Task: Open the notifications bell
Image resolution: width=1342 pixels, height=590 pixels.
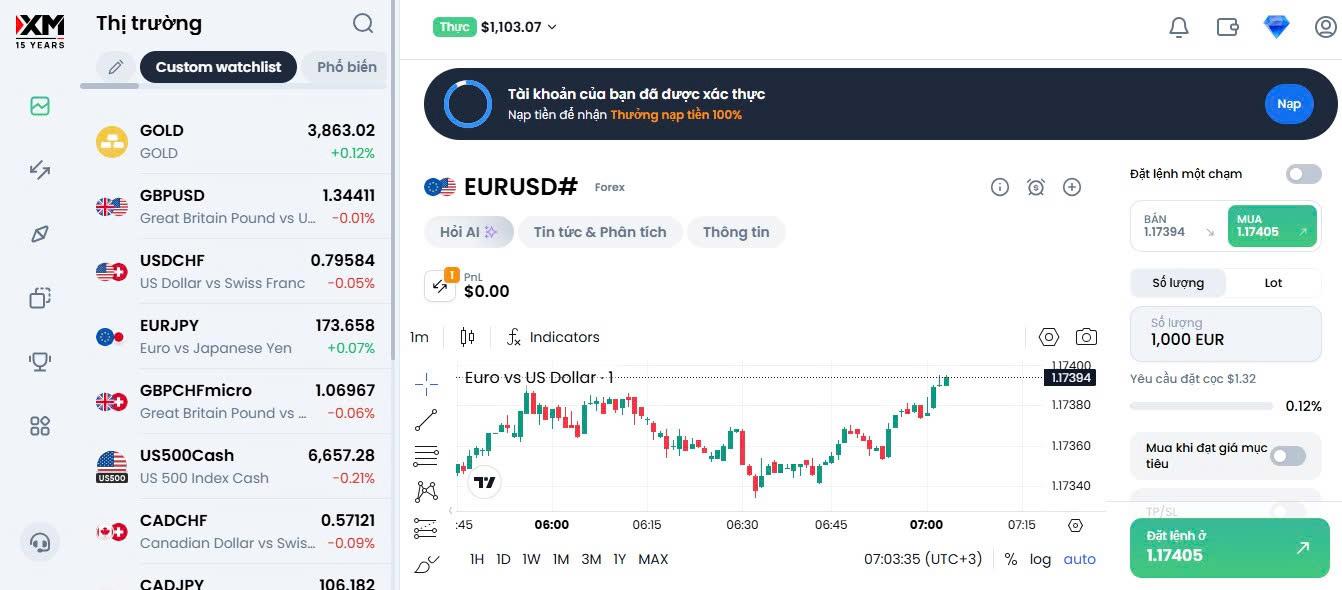Action: click(x=1179, y=27)
